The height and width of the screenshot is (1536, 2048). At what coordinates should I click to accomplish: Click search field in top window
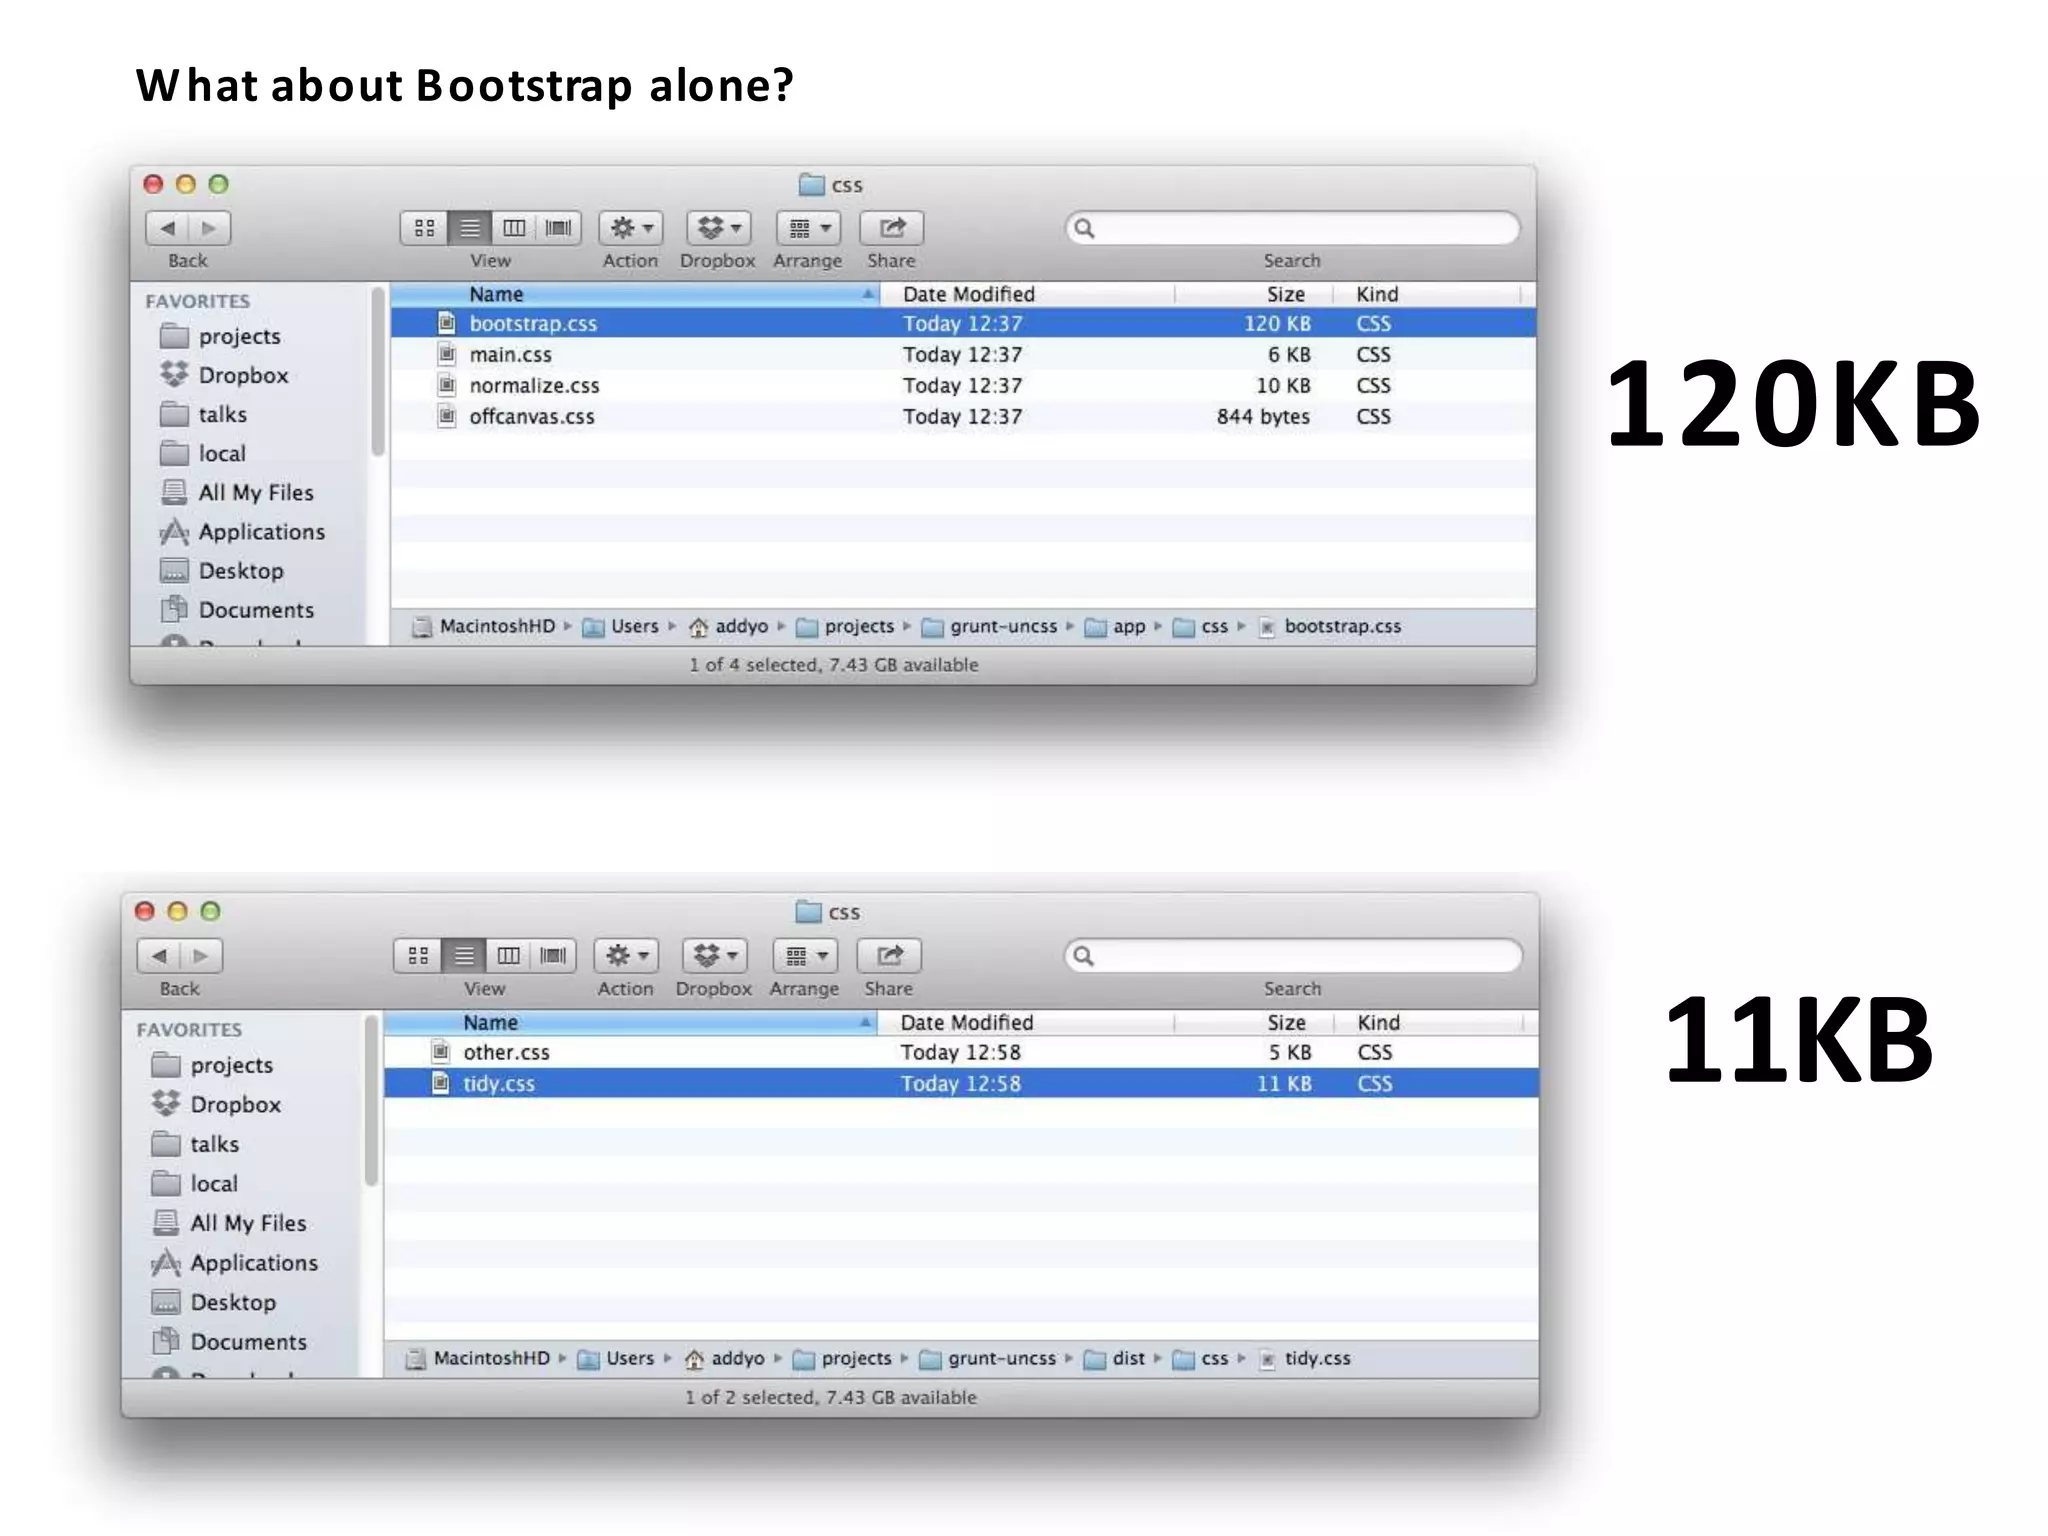1292,228
